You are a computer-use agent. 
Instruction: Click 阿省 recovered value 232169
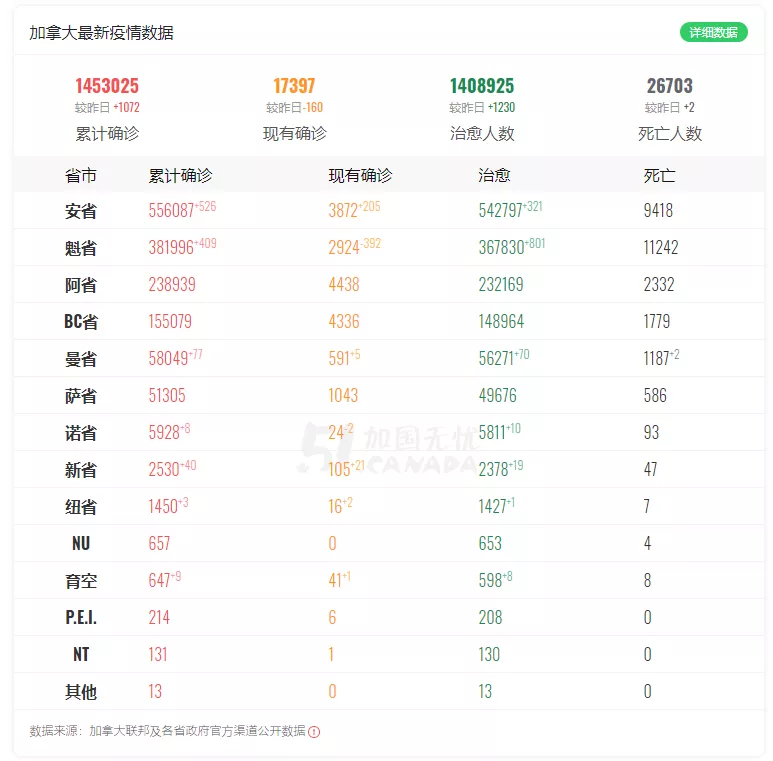[x=501, y=284]
